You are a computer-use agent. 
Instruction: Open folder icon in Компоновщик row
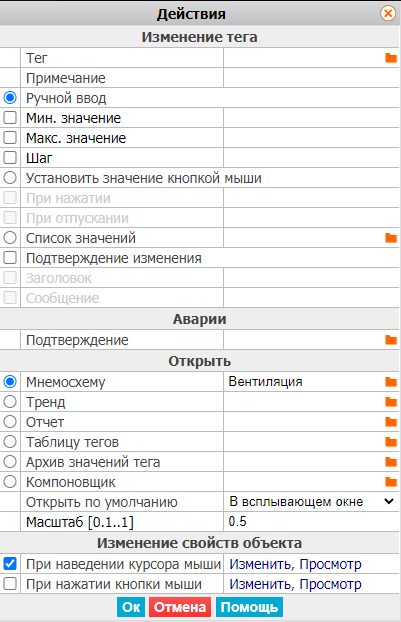(391, 482)
